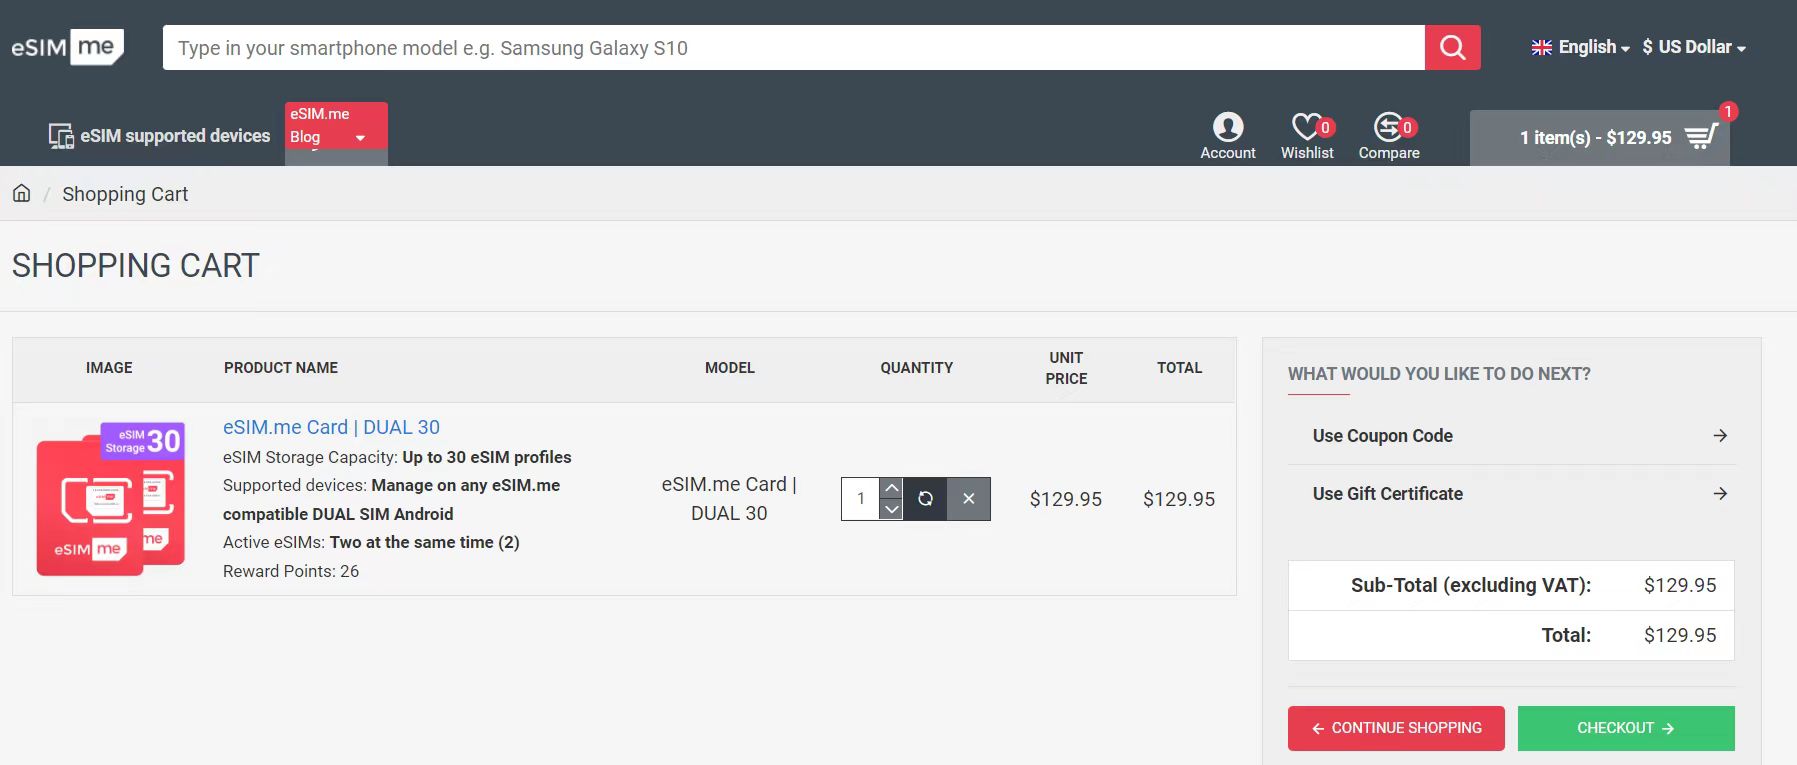The height and width of the screenshot is (765, 1797).
Task: Expand the Use Gift Certificate section
Action: [1511, 494]
